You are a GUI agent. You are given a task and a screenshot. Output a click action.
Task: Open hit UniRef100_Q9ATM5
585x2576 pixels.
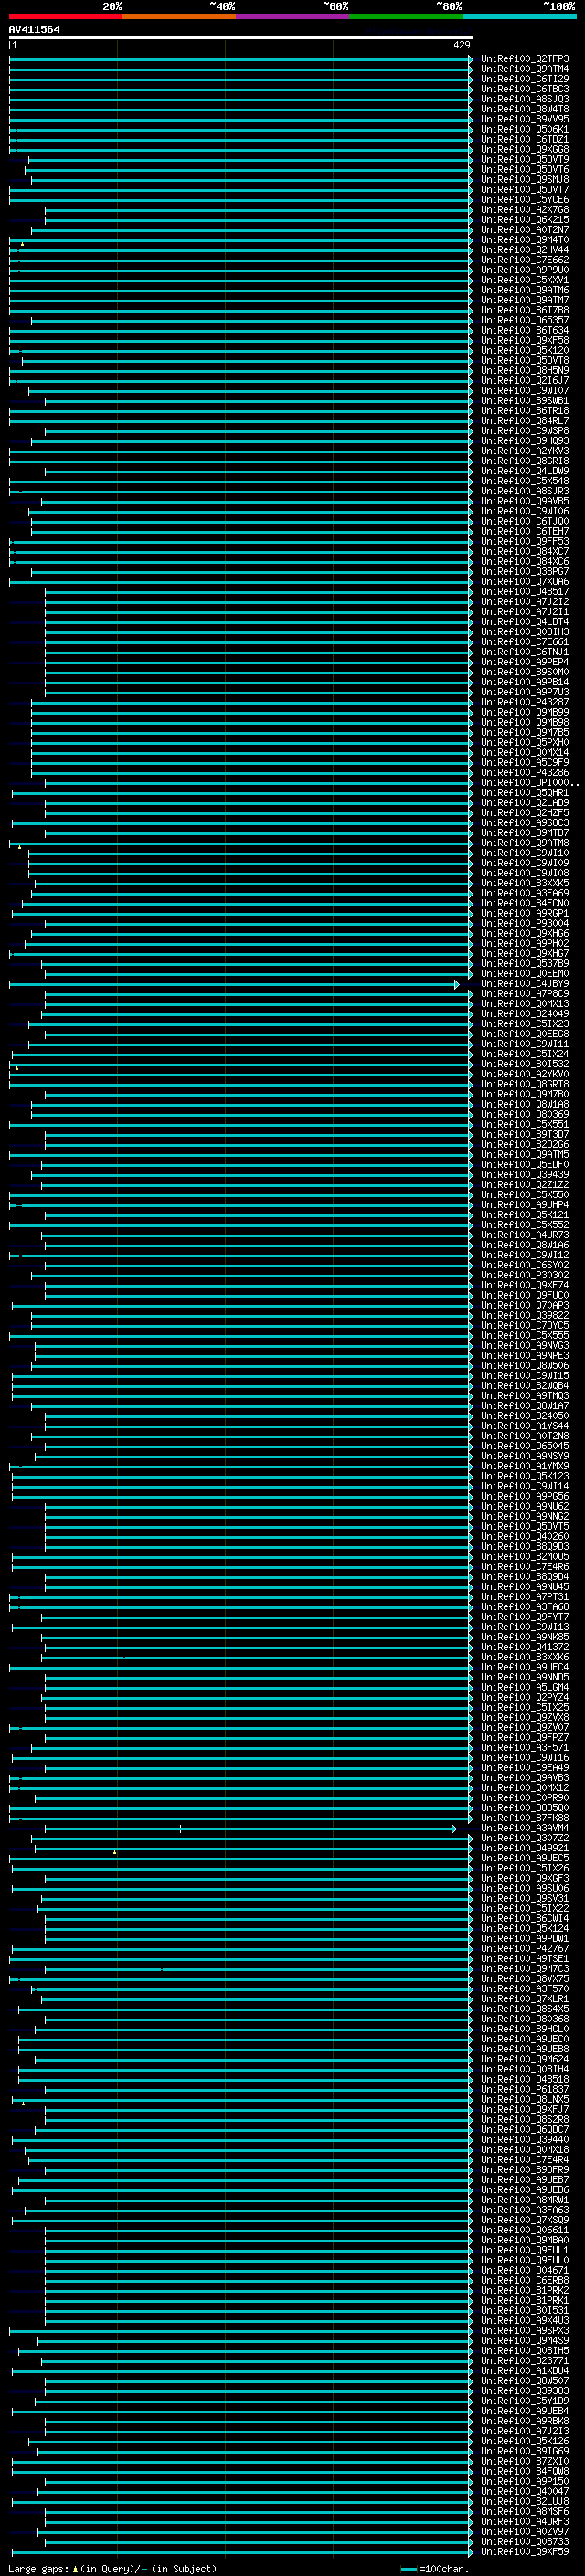tap(525, 1154)
